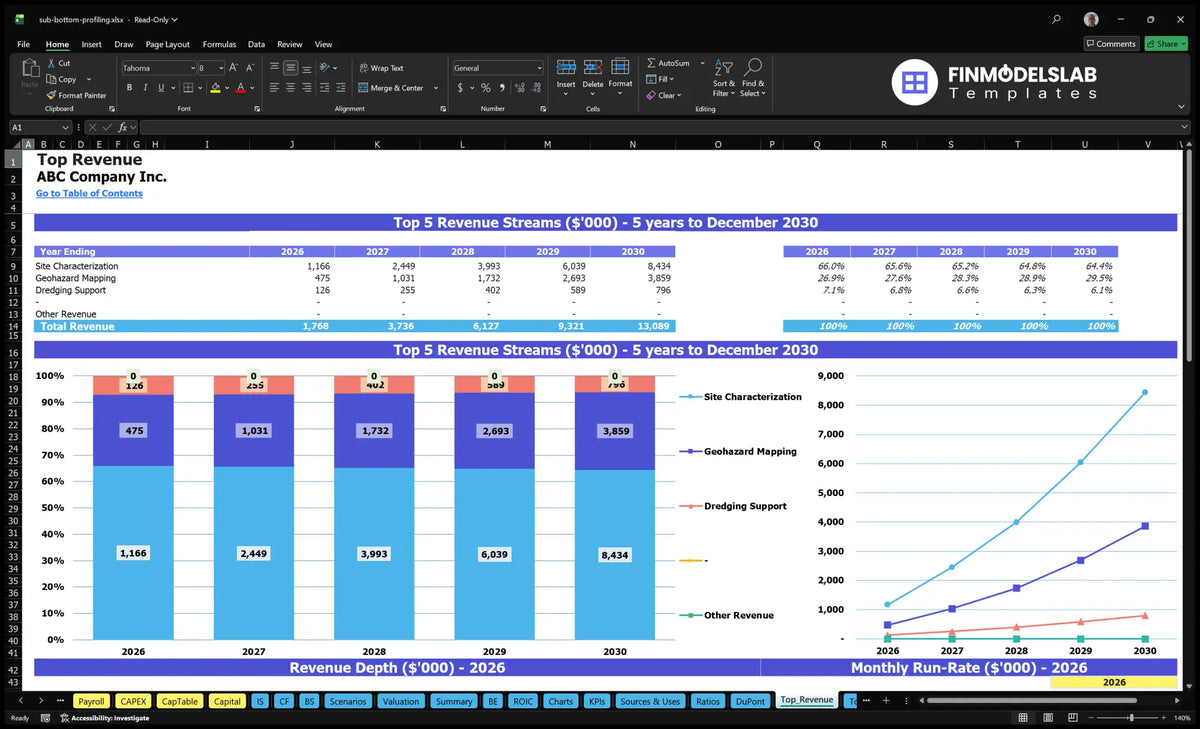Toggle Bold formatting
The height and width of the screenshot is (729, 1200).
[130, 88]
